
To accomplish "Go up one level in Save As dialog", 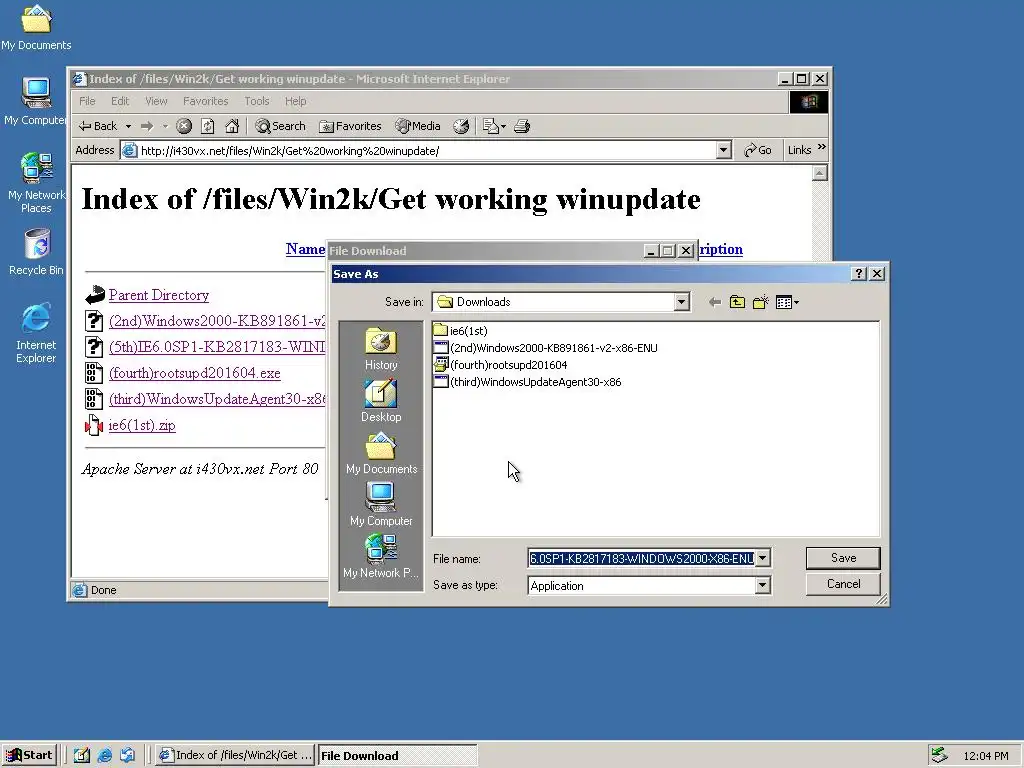I will click(x=737, y=302).
